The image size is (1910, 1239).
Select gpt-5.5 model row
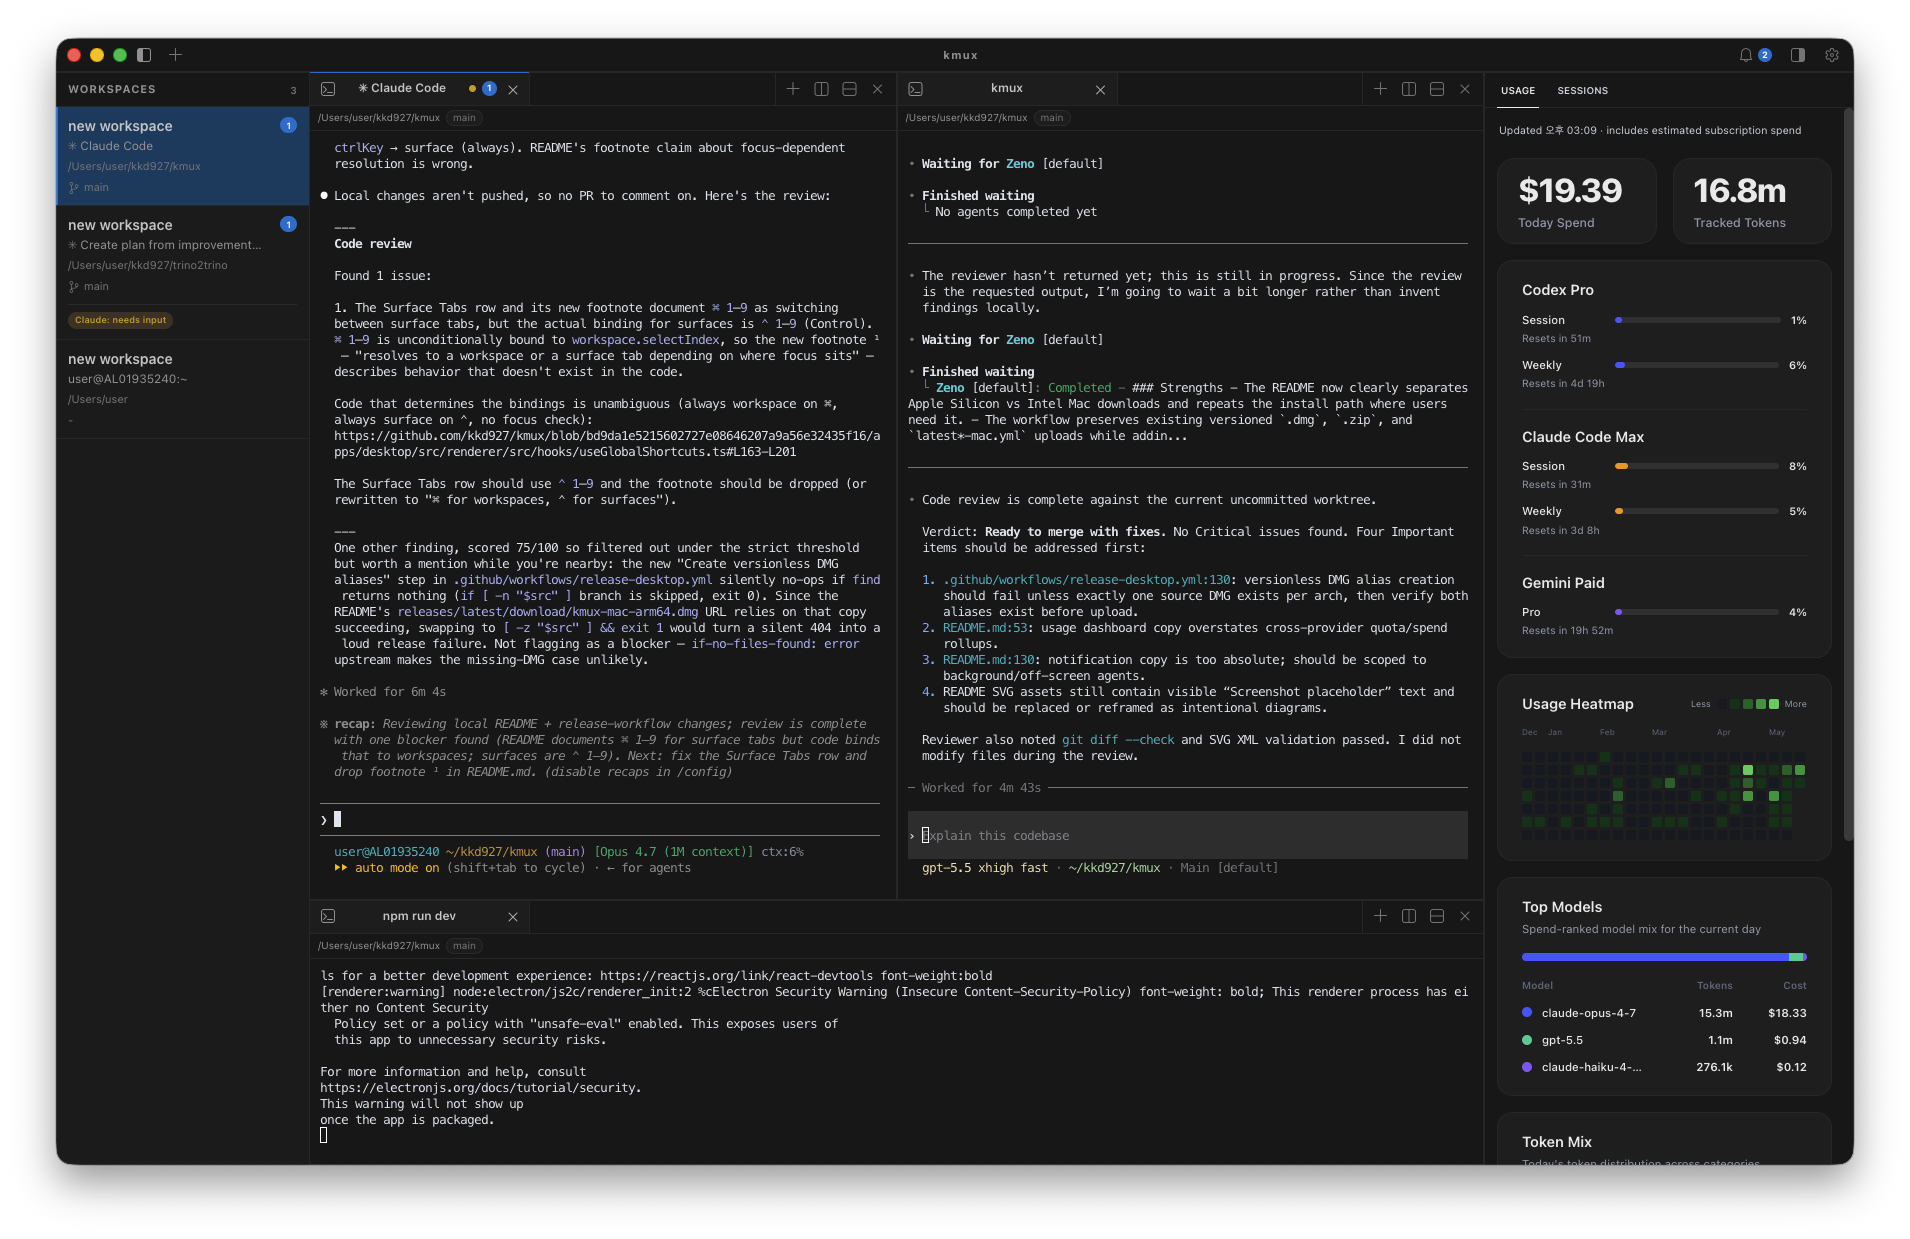(1664, 1040)
